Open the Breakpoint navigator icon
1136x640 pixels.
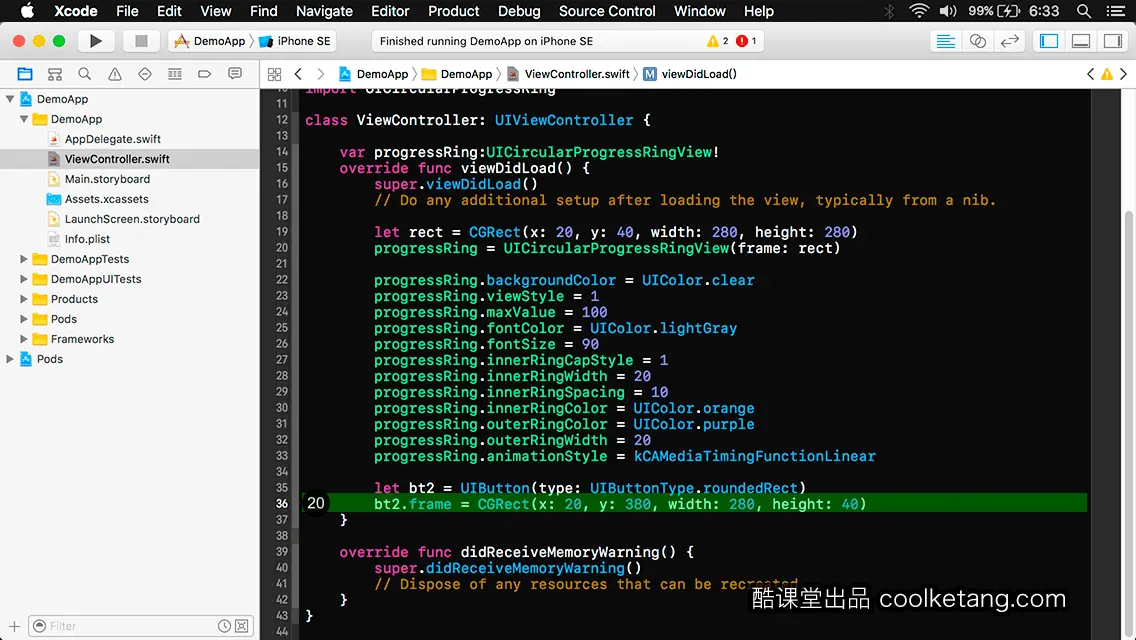(204, 74)
